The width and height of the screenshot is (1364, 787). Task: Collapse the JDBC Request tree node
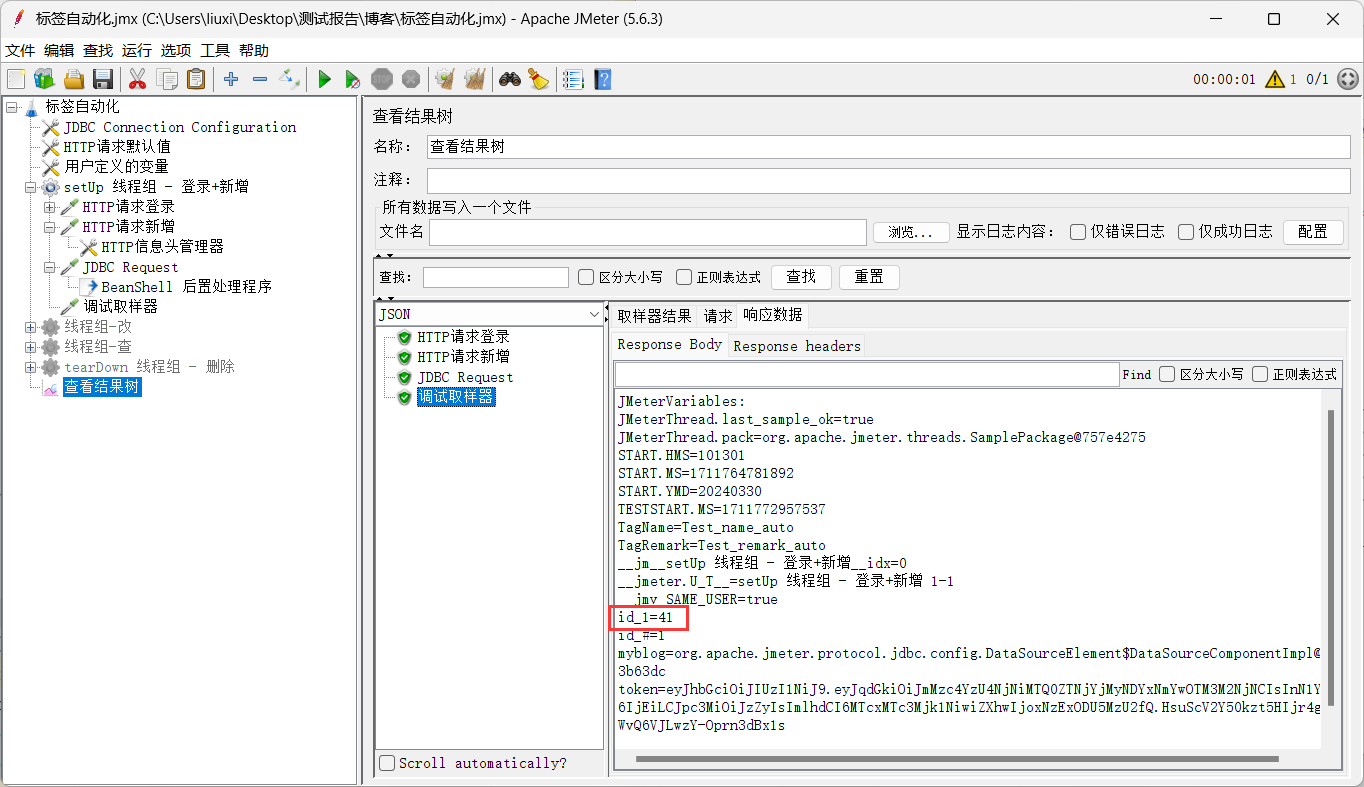coord(50,267)
